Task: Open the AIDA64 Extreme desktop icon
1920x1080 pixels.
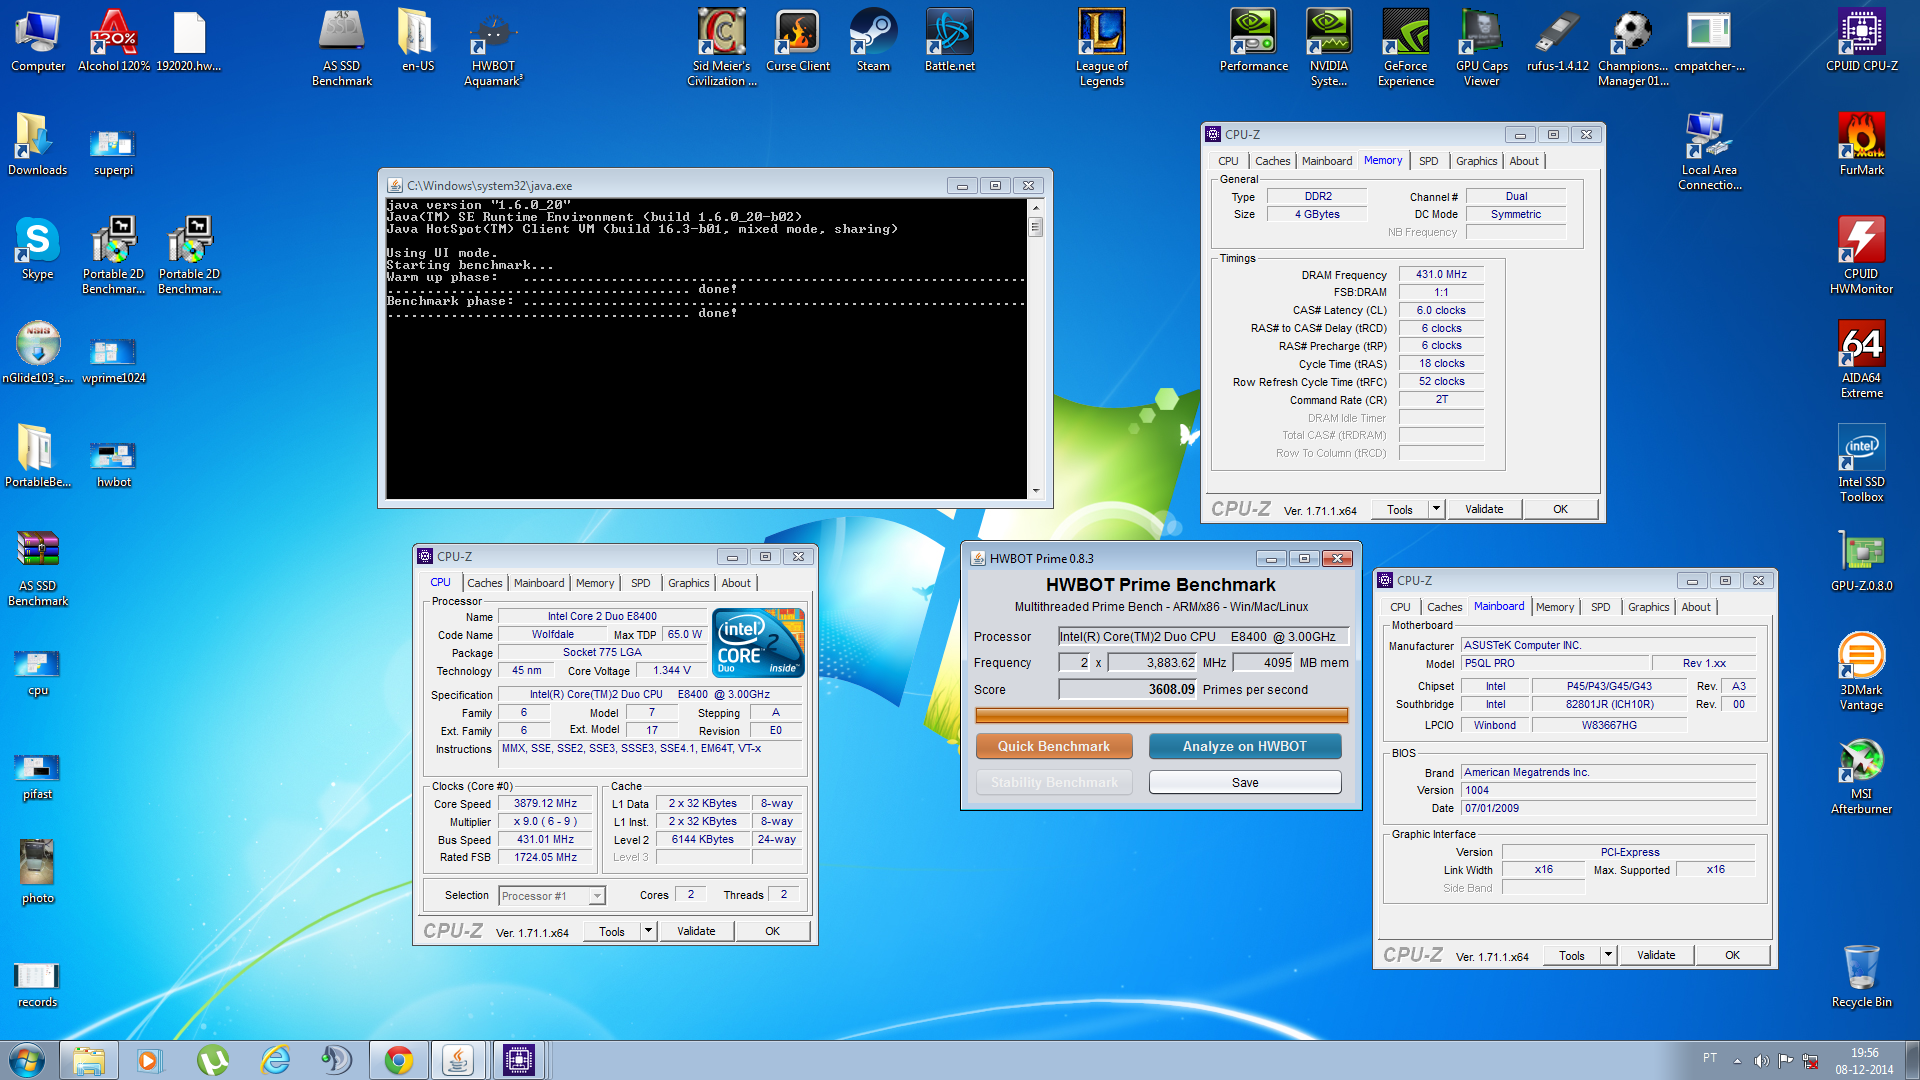Action: coord(1861,359)
